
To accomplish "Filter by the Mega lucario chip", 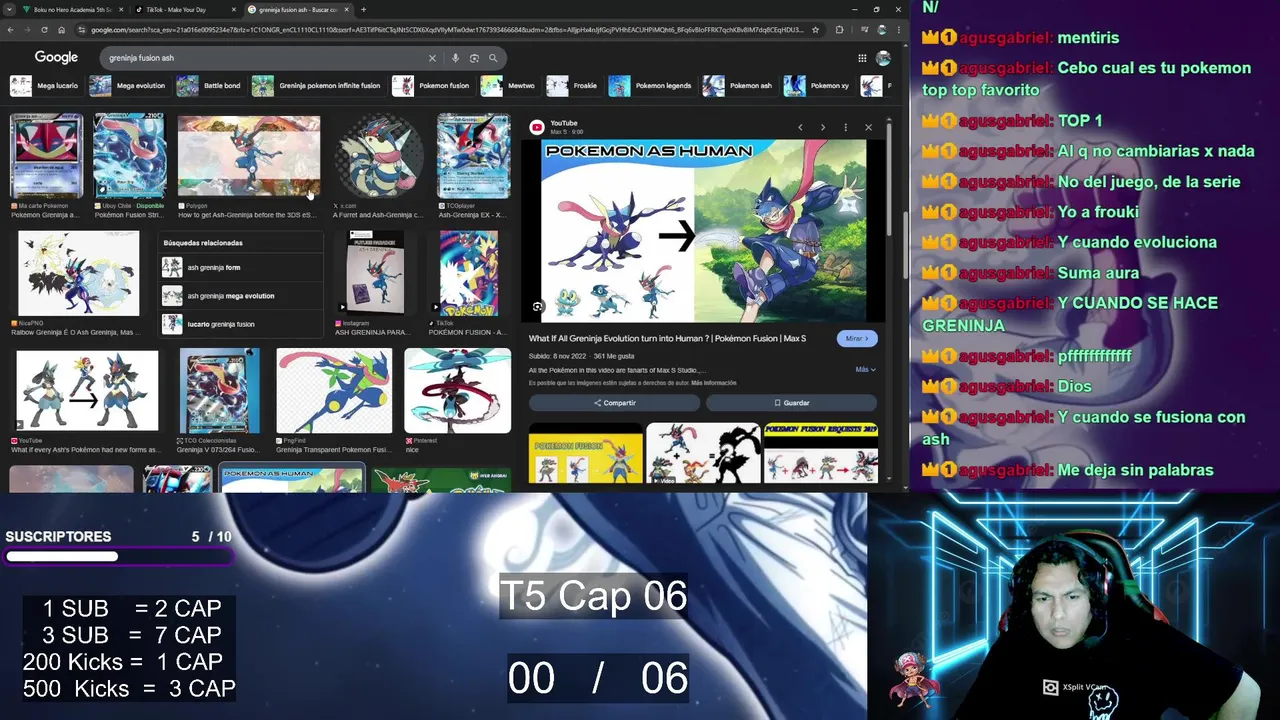I will tap(44, 86).
